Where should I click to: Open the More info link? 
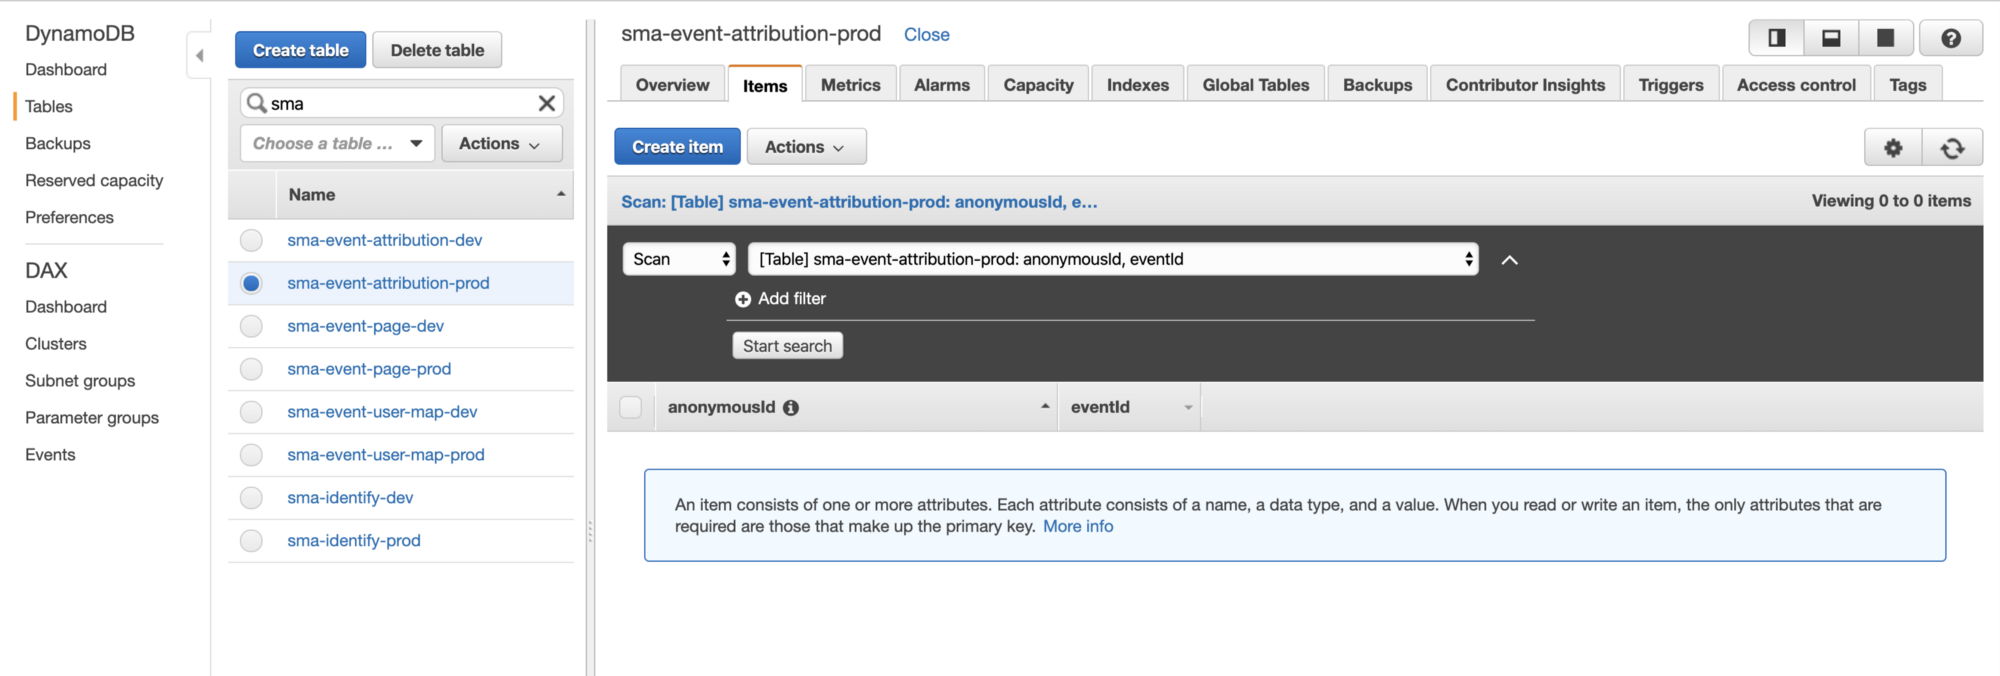point(1078,527)
